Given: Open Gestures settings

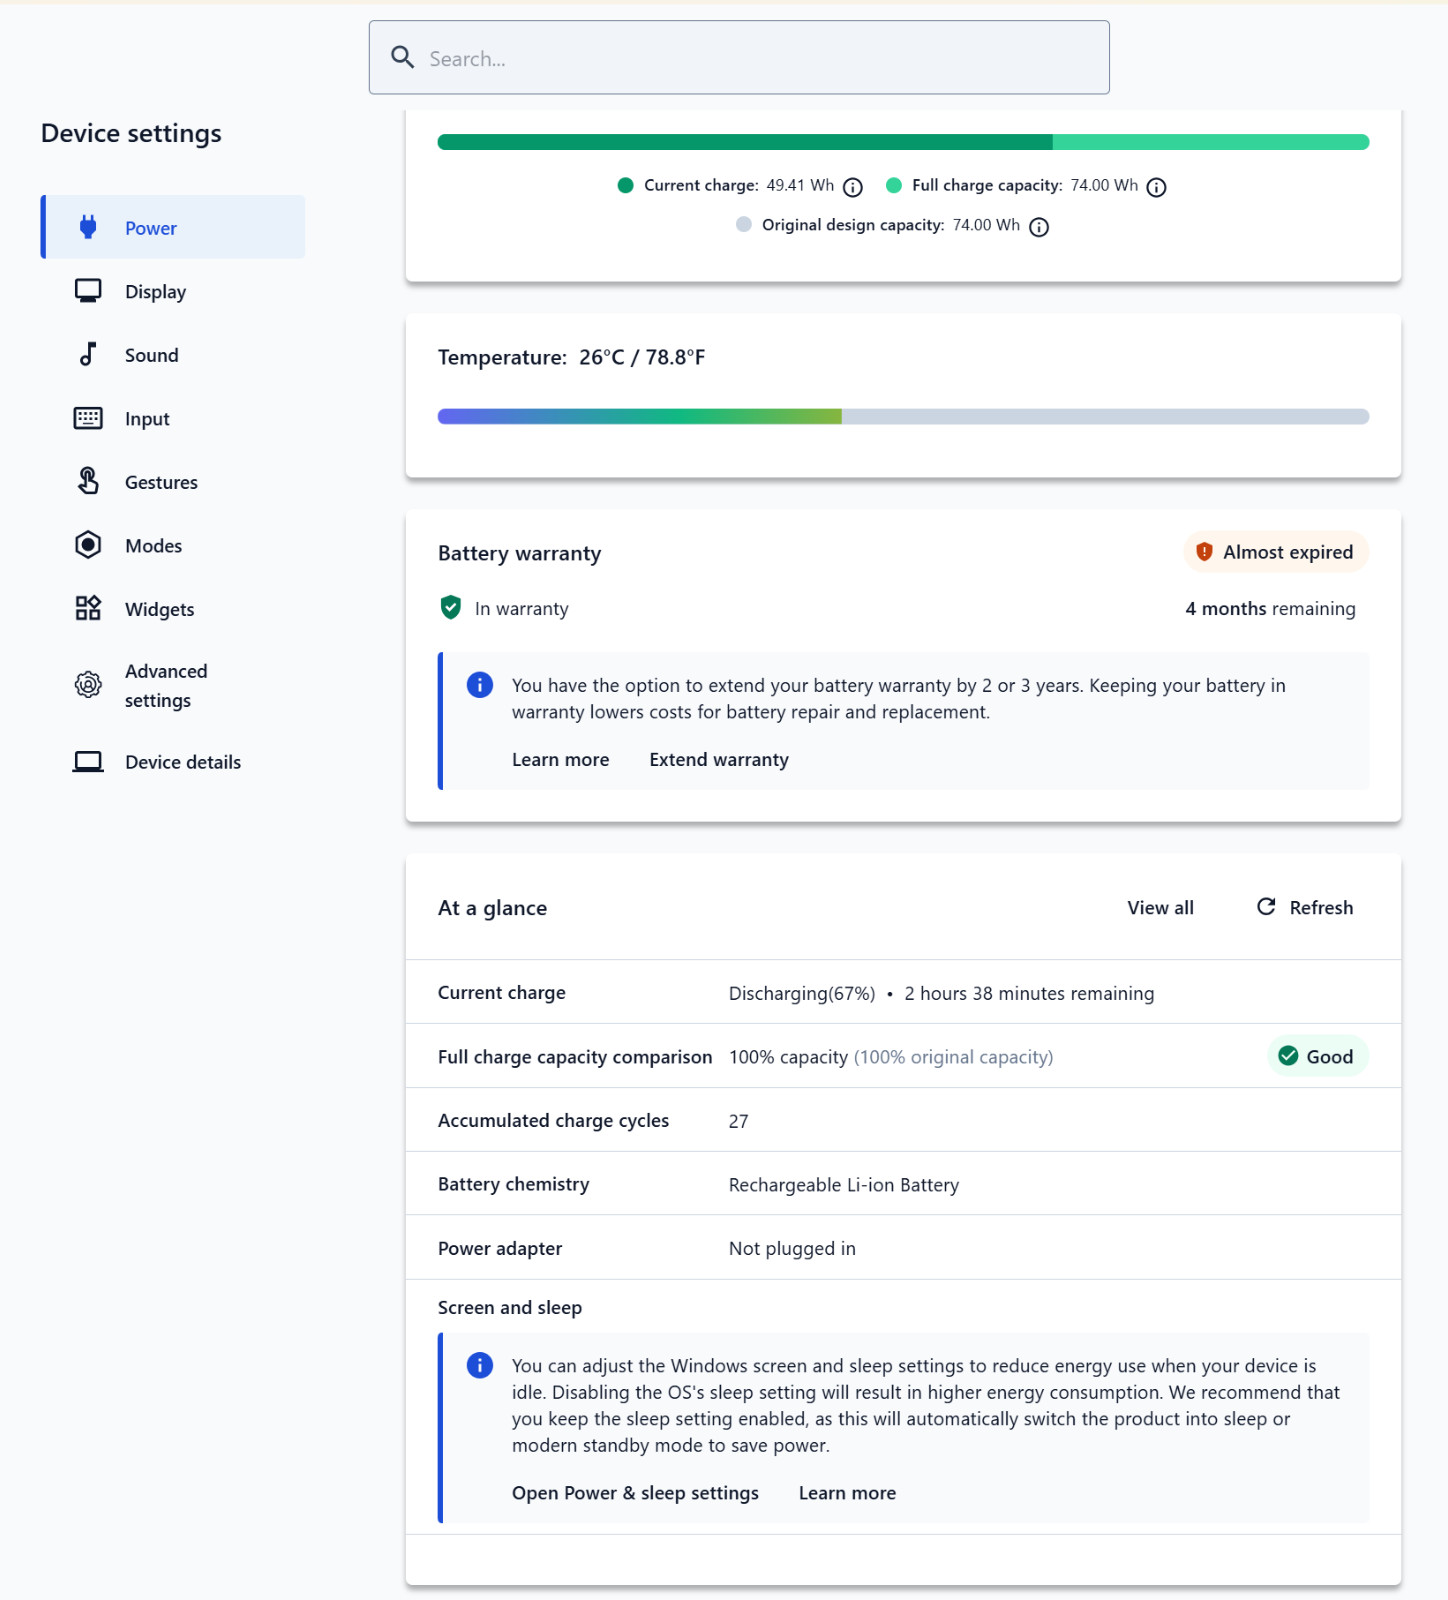Looking at the screenshot, I should coord(173,482).
